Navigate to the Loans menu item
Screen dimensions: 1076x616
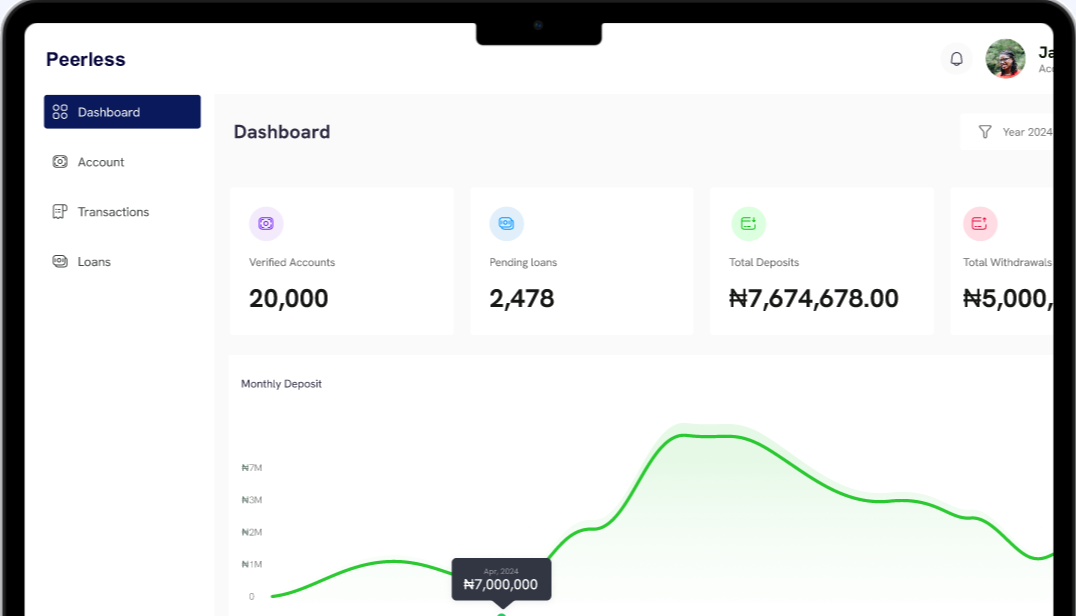94,262
